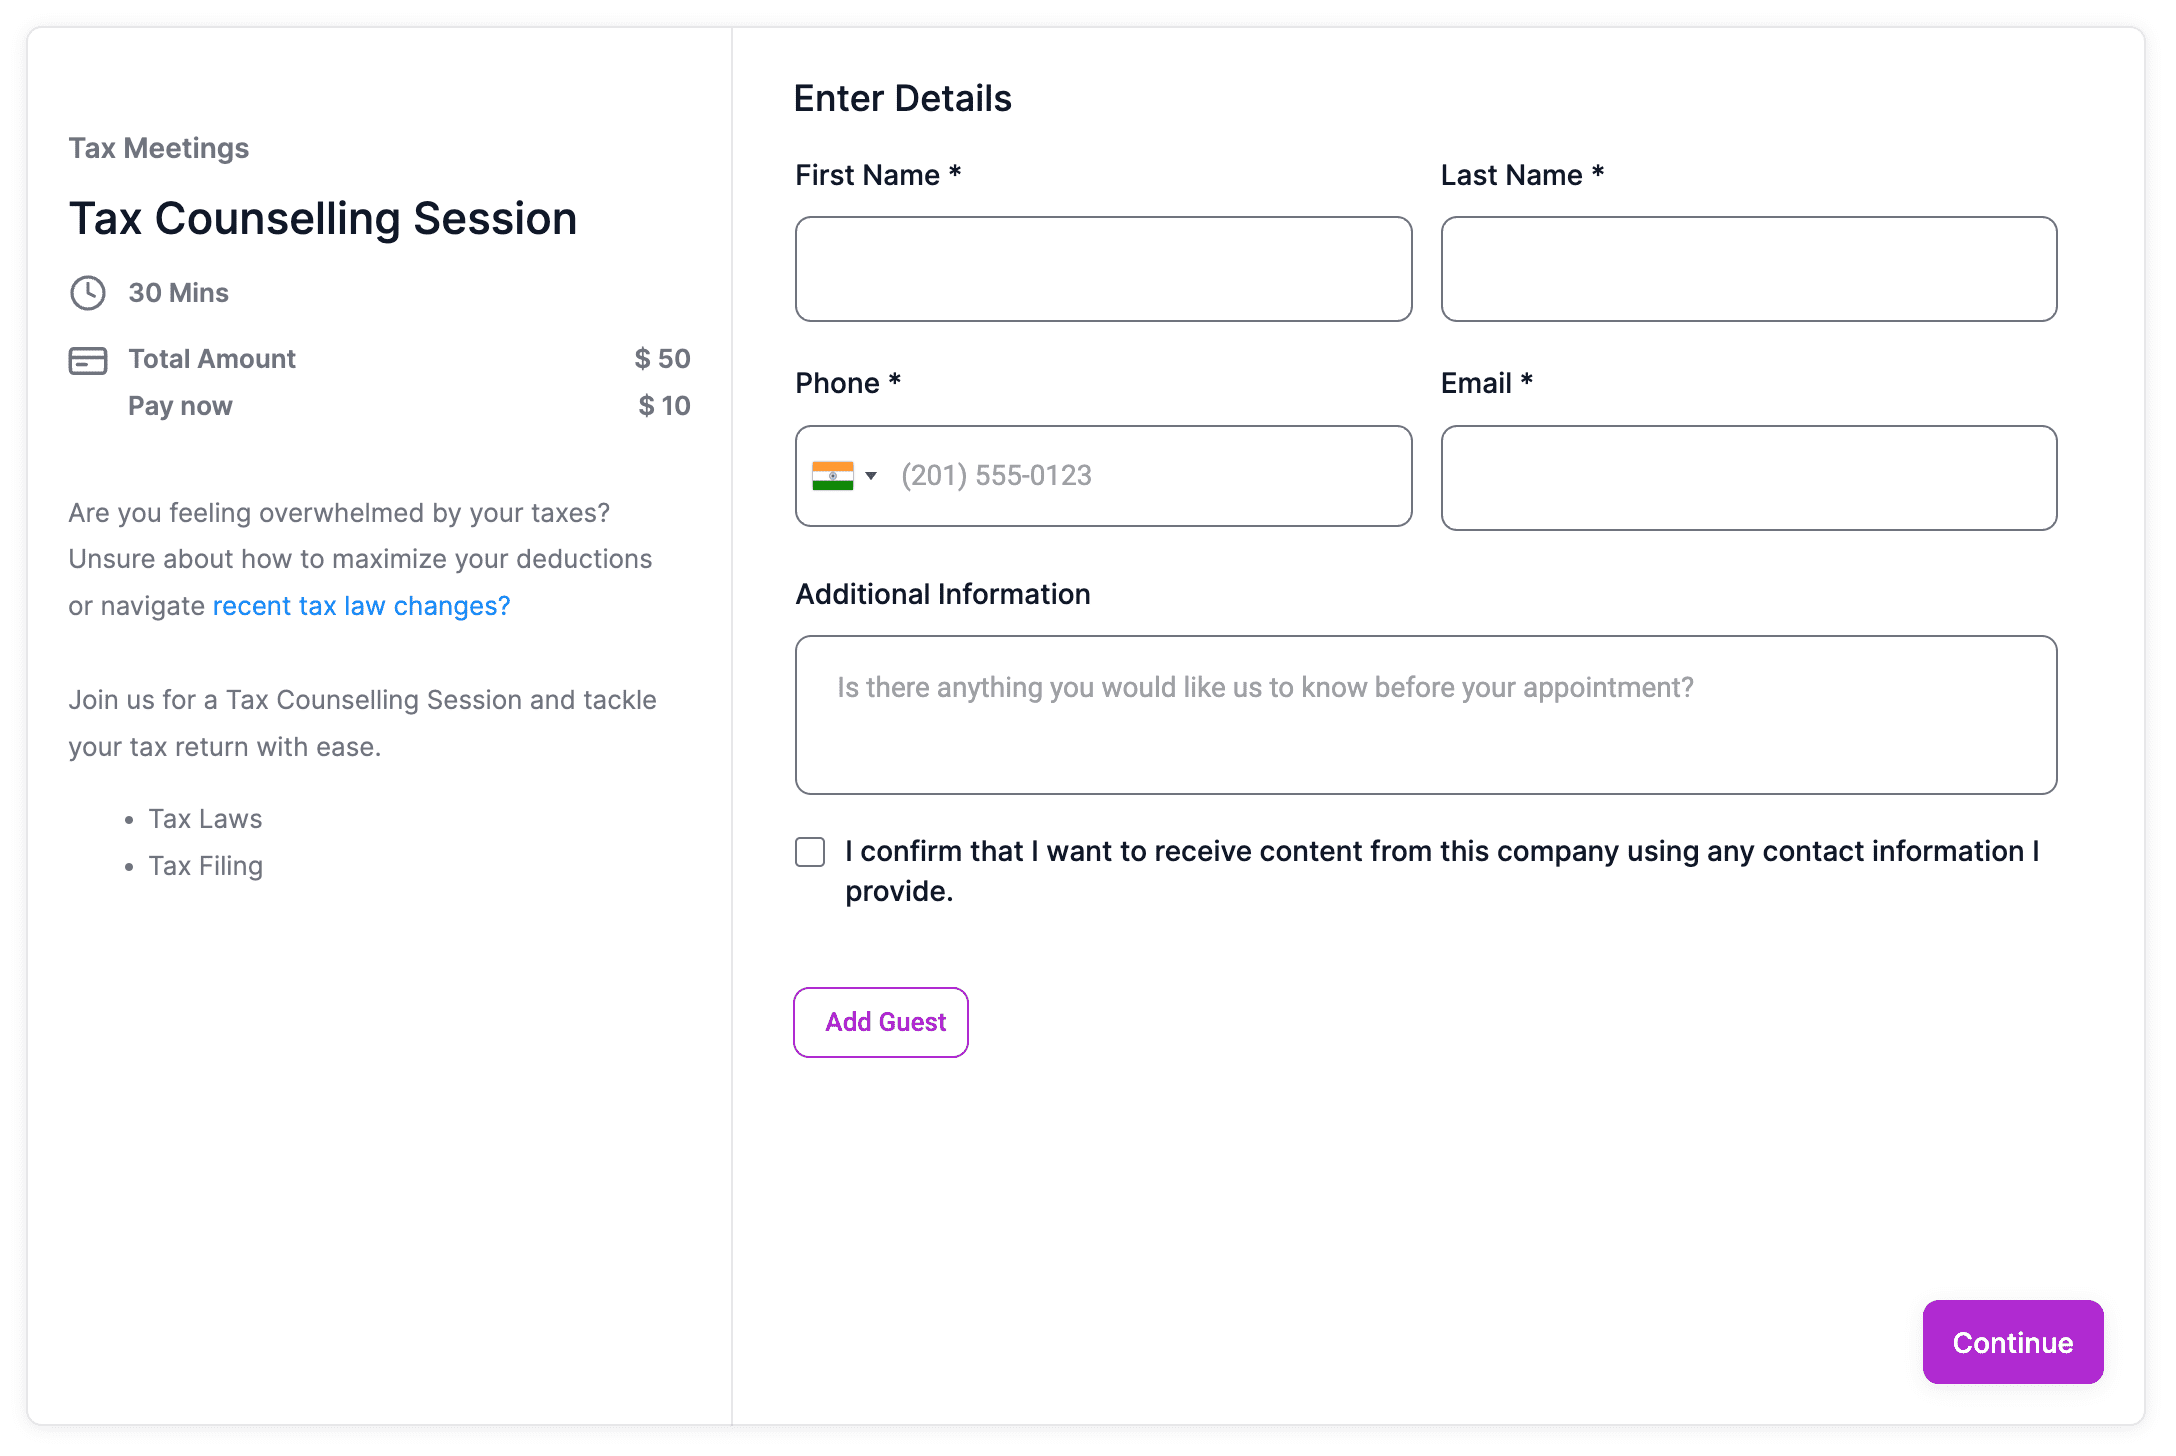Focus the First Name input field
Image resolution: width=2176 pixels, height=1456 pixels.
tap(1104, 269)
